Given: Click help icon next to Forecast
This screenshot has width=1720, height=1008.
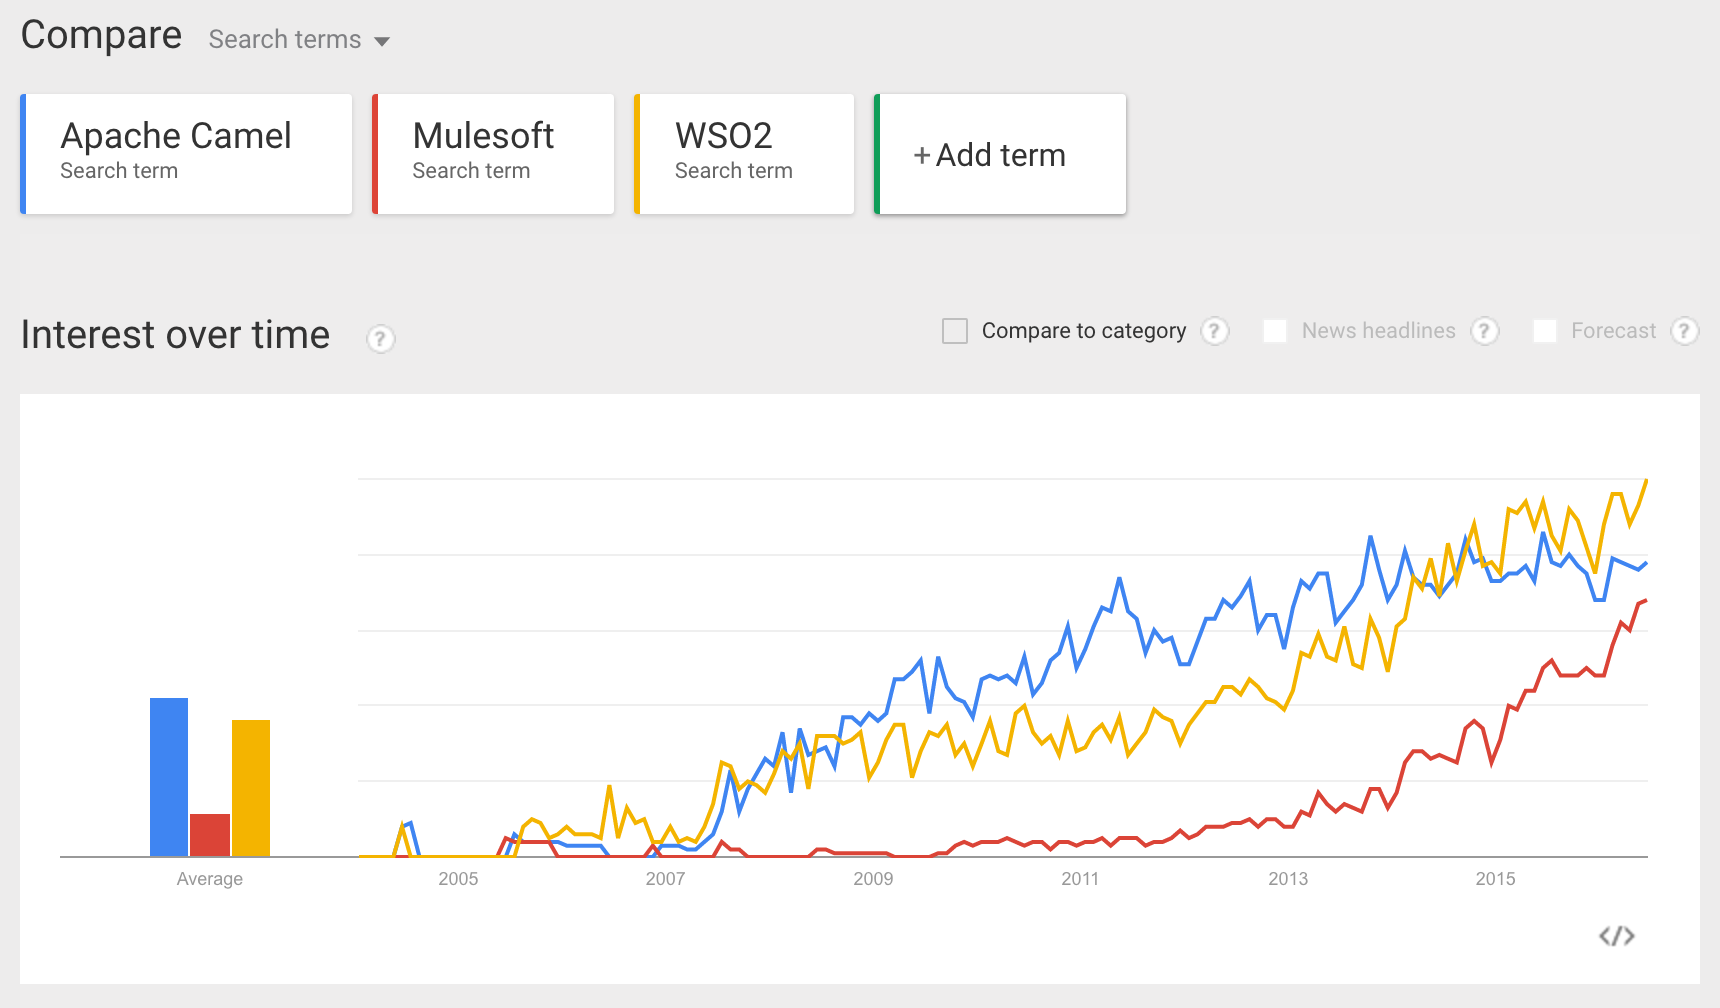Looking at the screenshot, I should pyautogui.click(x=1684, y=331).
